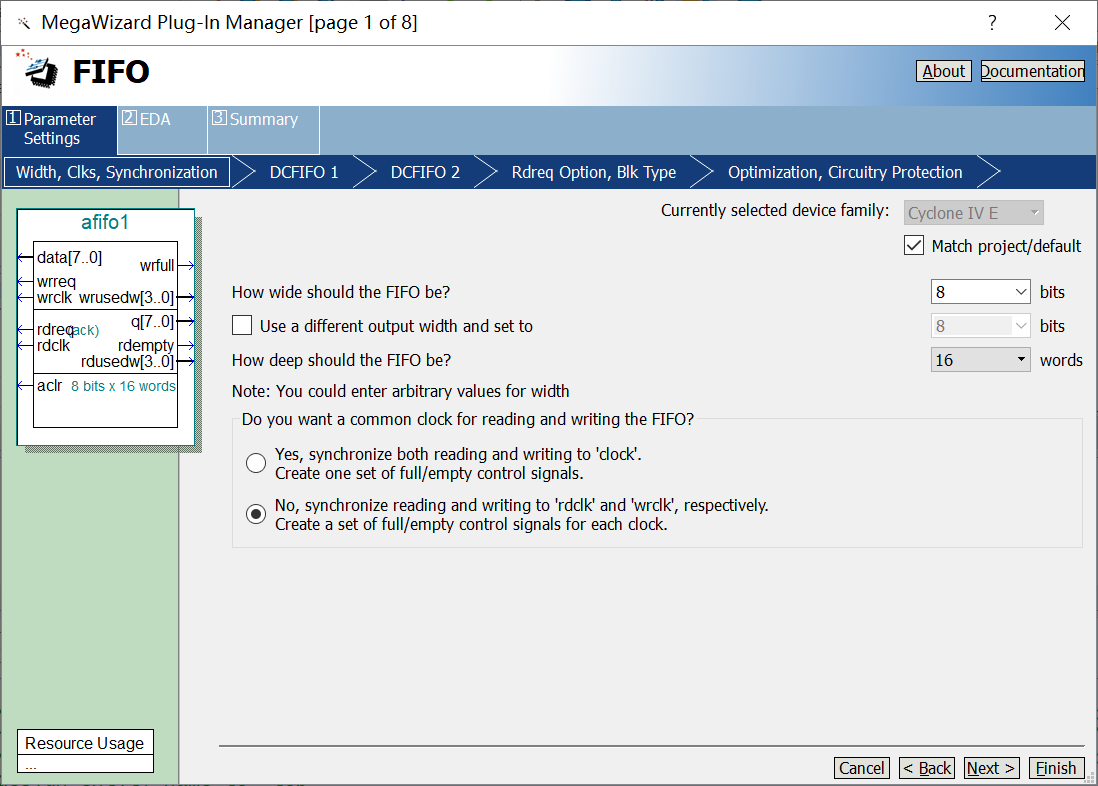
Task: Select No, use separate rdclk and wrclk
Action: [256, 514]
